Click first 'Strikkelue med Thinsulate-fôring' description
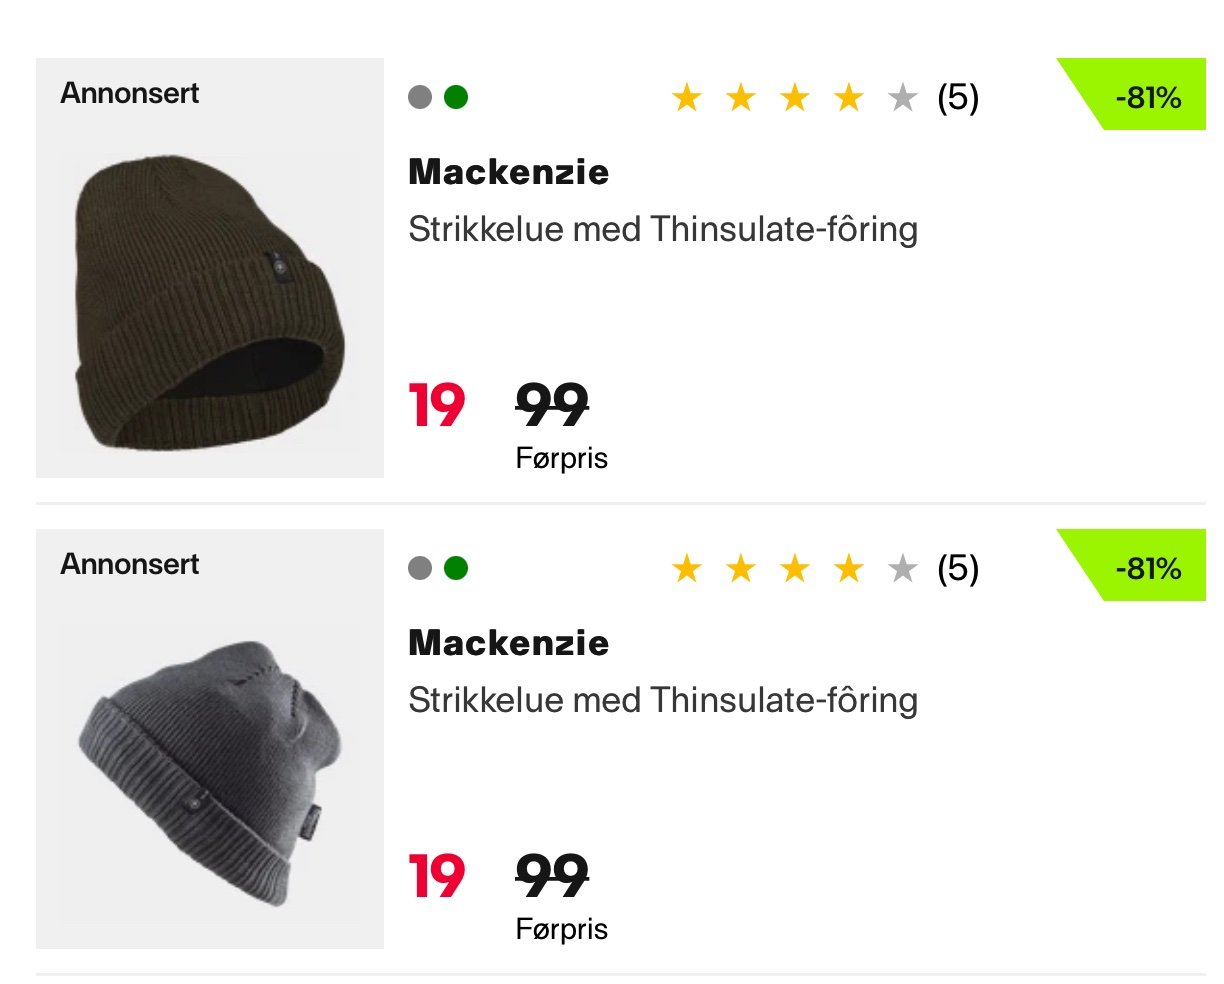The width and height of the screenshot is (1224, 984). 663,229
